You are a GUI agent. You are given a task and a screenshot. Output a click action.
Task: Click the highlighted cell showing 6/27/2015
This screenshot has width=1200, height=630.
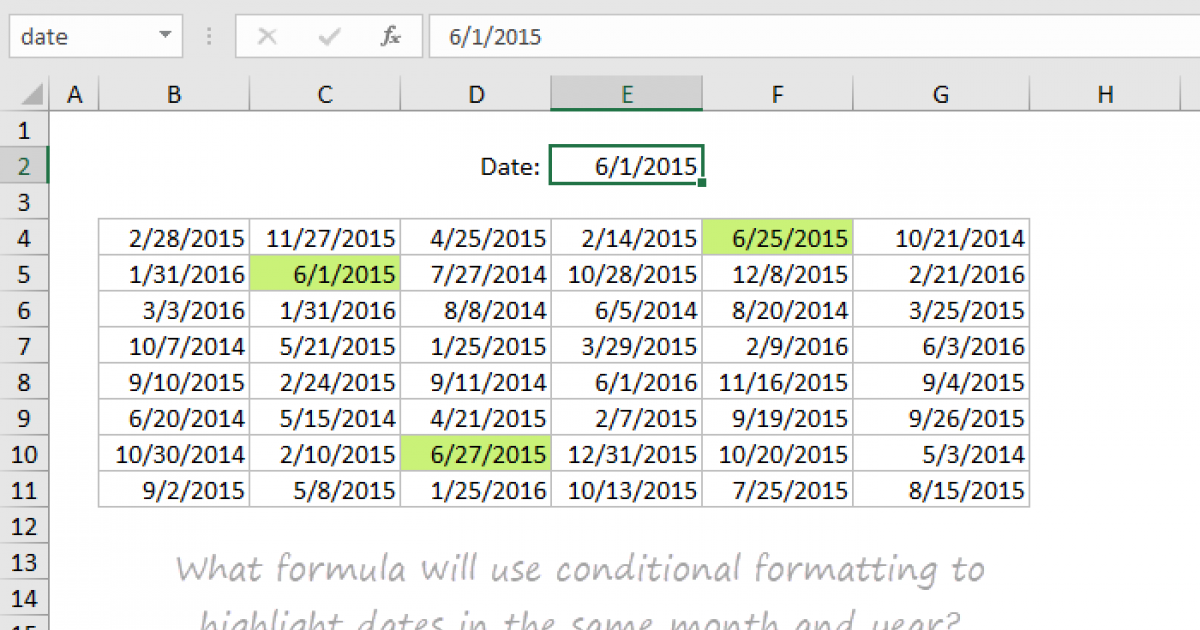475,453
